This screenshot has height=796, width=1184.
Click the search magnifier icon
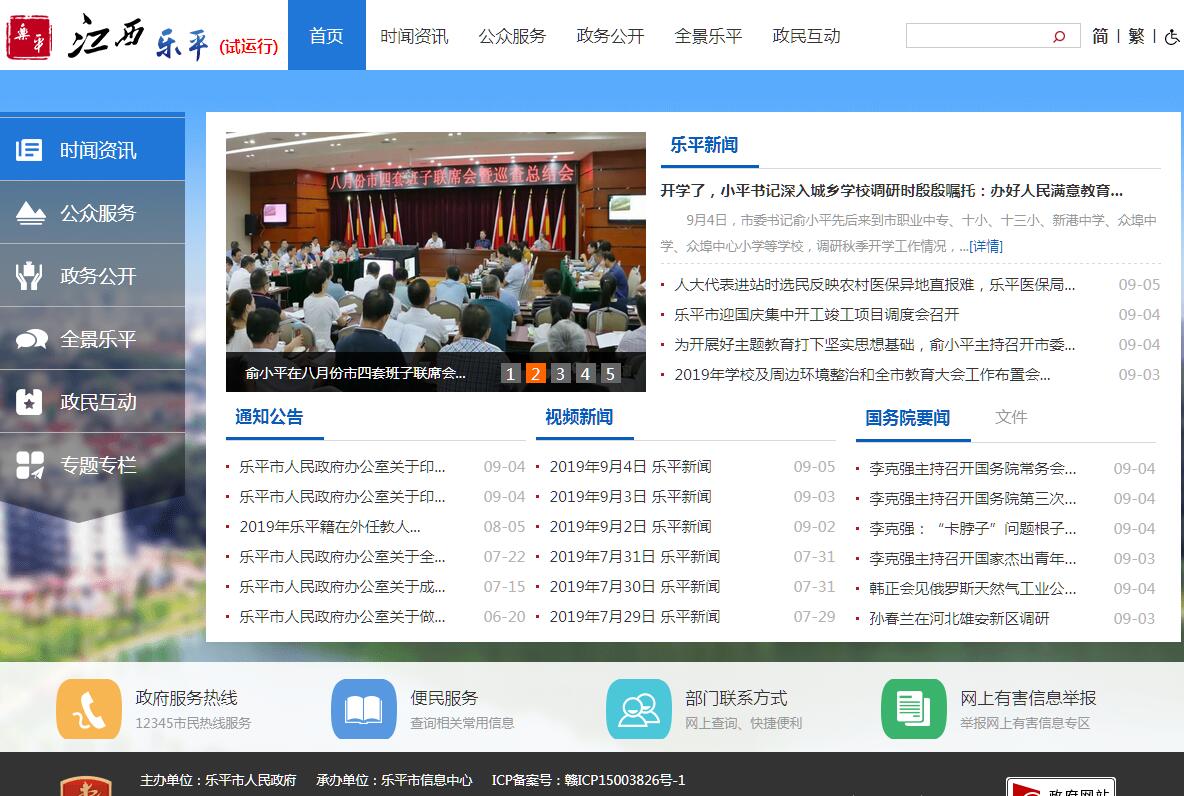pos(1059,37)
